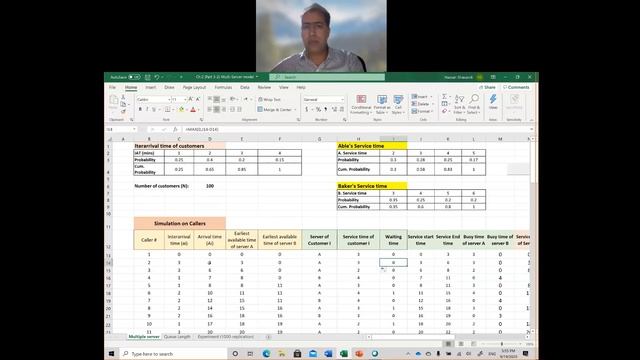Switch to the Page Layout tab
640x360 pixels.
194,87
